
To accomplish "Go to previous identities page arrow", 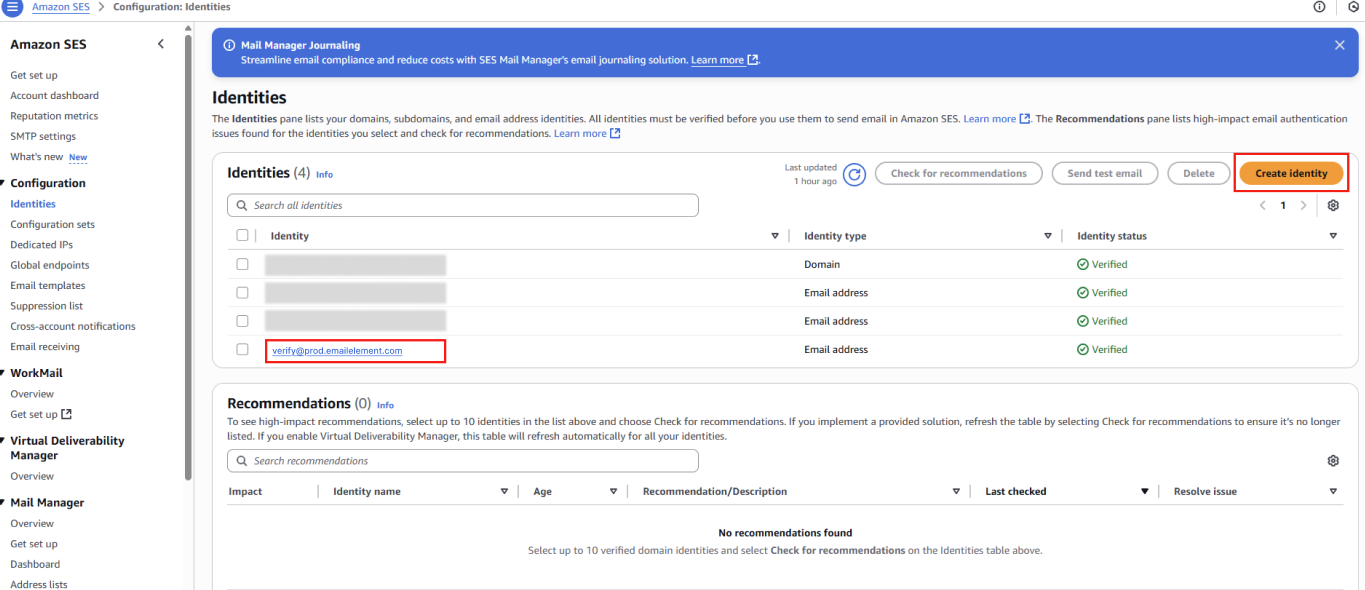I will tap(1263, 205).
